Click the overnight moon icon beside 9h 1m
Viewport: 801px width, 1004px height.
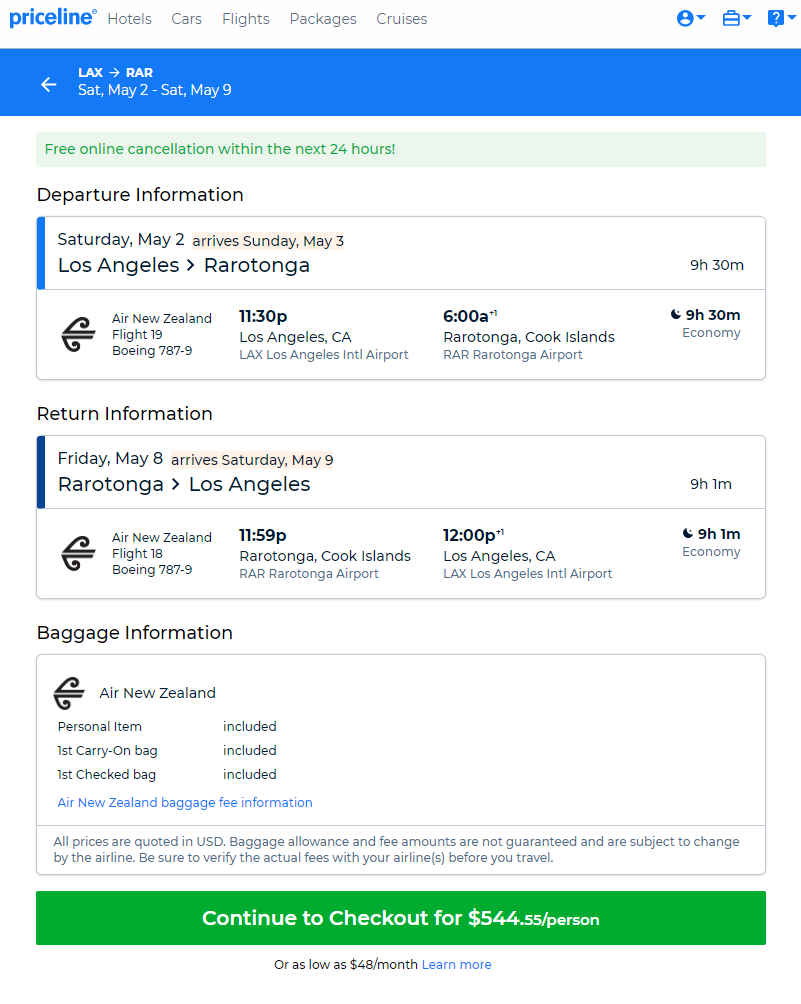(688, 533)
